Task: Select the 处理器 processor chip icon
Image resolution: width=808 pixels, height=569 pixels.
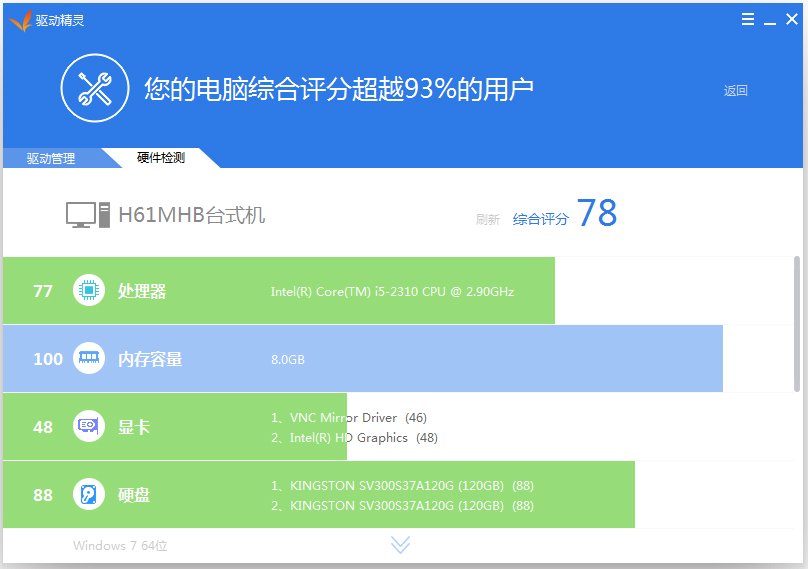Action: (x=89, y=291)
